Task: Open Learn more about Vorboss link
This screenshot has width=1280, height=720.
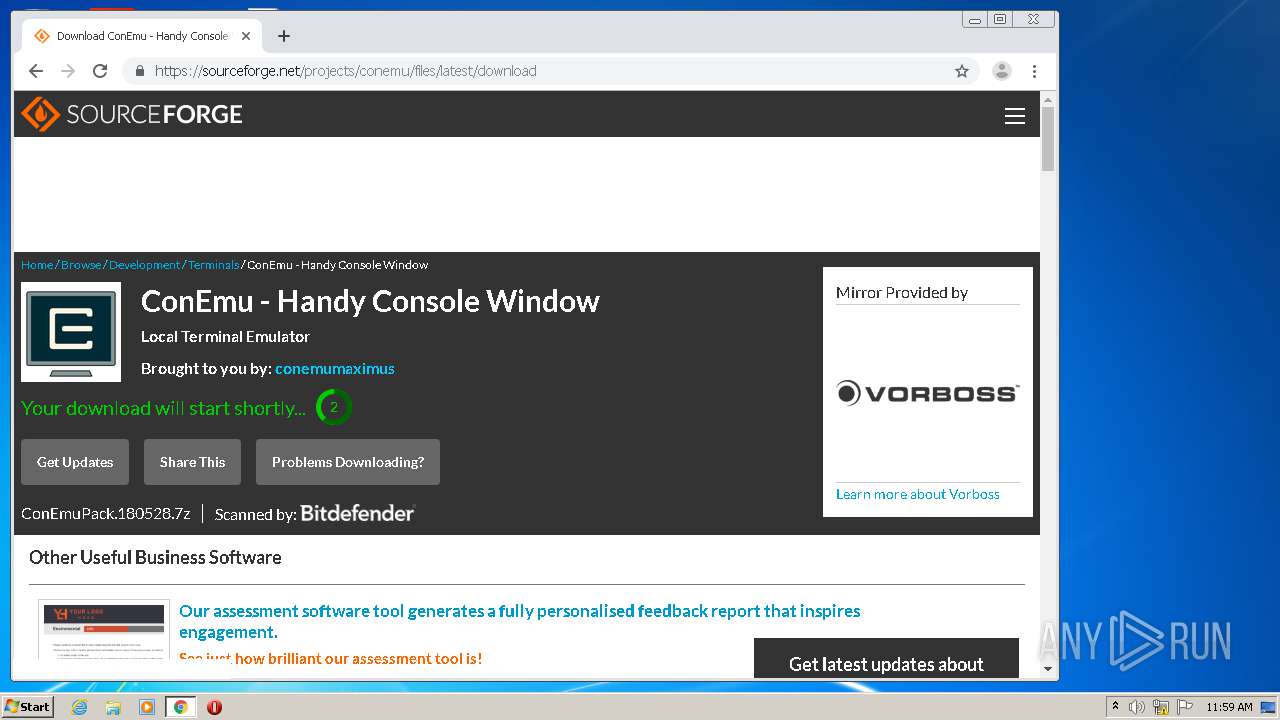Action: tap(918, 494)
